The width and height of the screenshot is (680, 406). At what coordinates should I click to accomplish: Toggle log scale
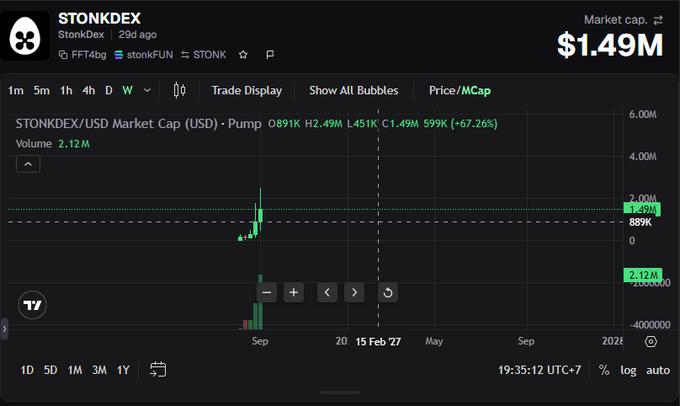point(628,370)
